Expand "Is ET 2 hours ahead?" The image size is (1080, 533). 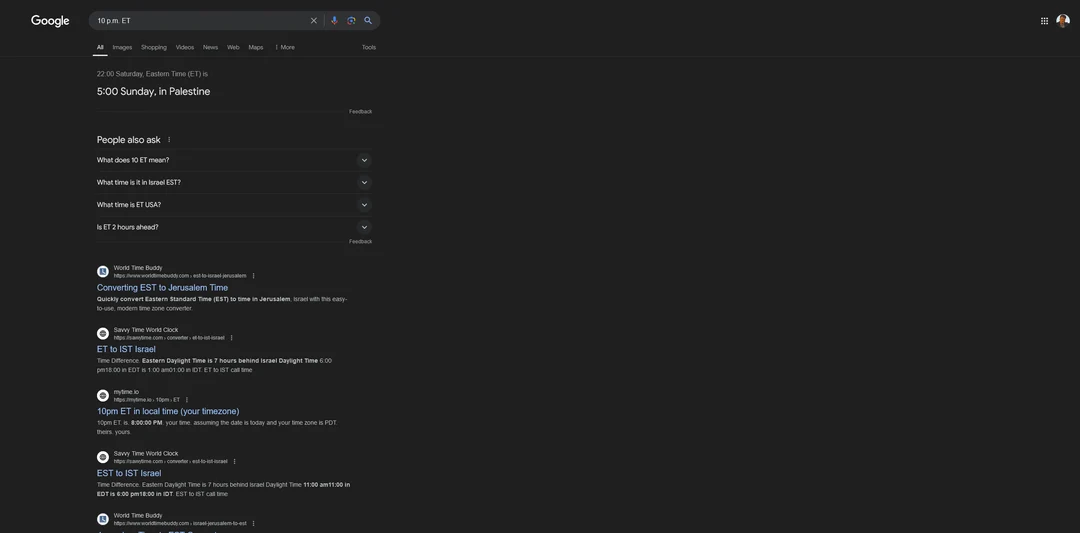pos(234,227)
